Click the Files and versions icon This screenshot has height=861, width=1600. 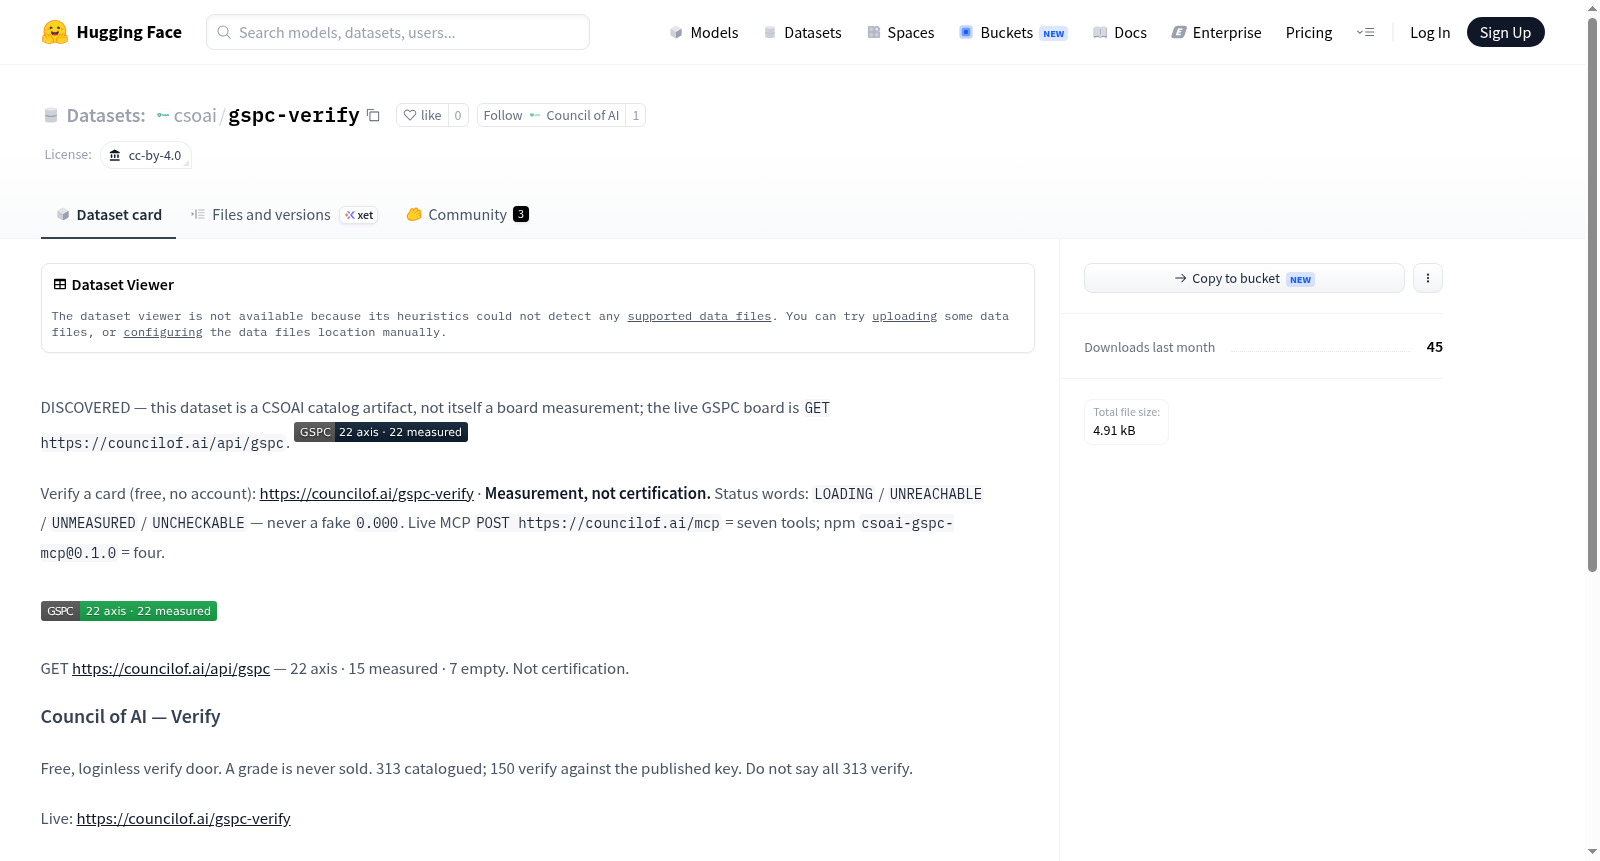click(x=198, y=215)
